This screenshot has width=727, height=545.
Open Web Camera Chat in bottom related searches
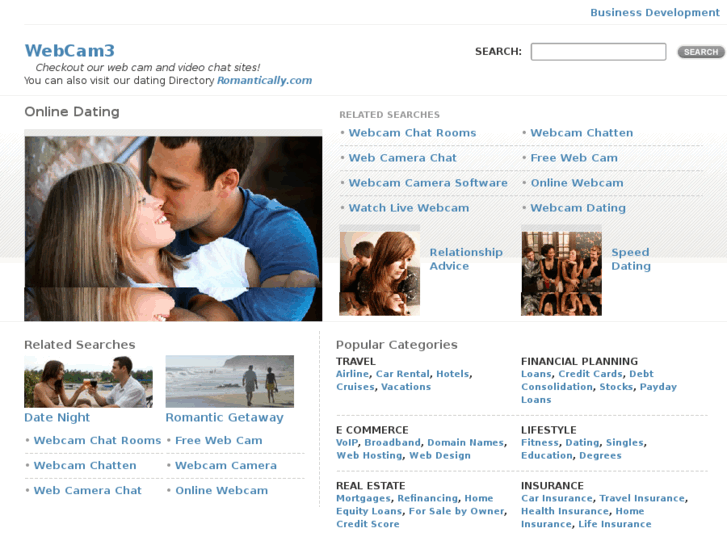[87, 490]
